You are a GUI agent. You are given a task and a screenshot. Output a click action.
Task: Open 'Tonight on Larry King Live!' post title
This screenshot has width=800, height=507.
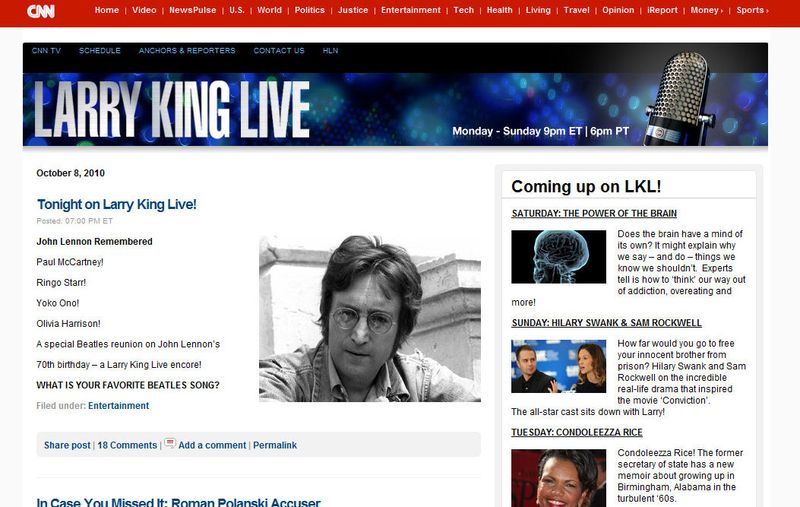coord(116,205)
